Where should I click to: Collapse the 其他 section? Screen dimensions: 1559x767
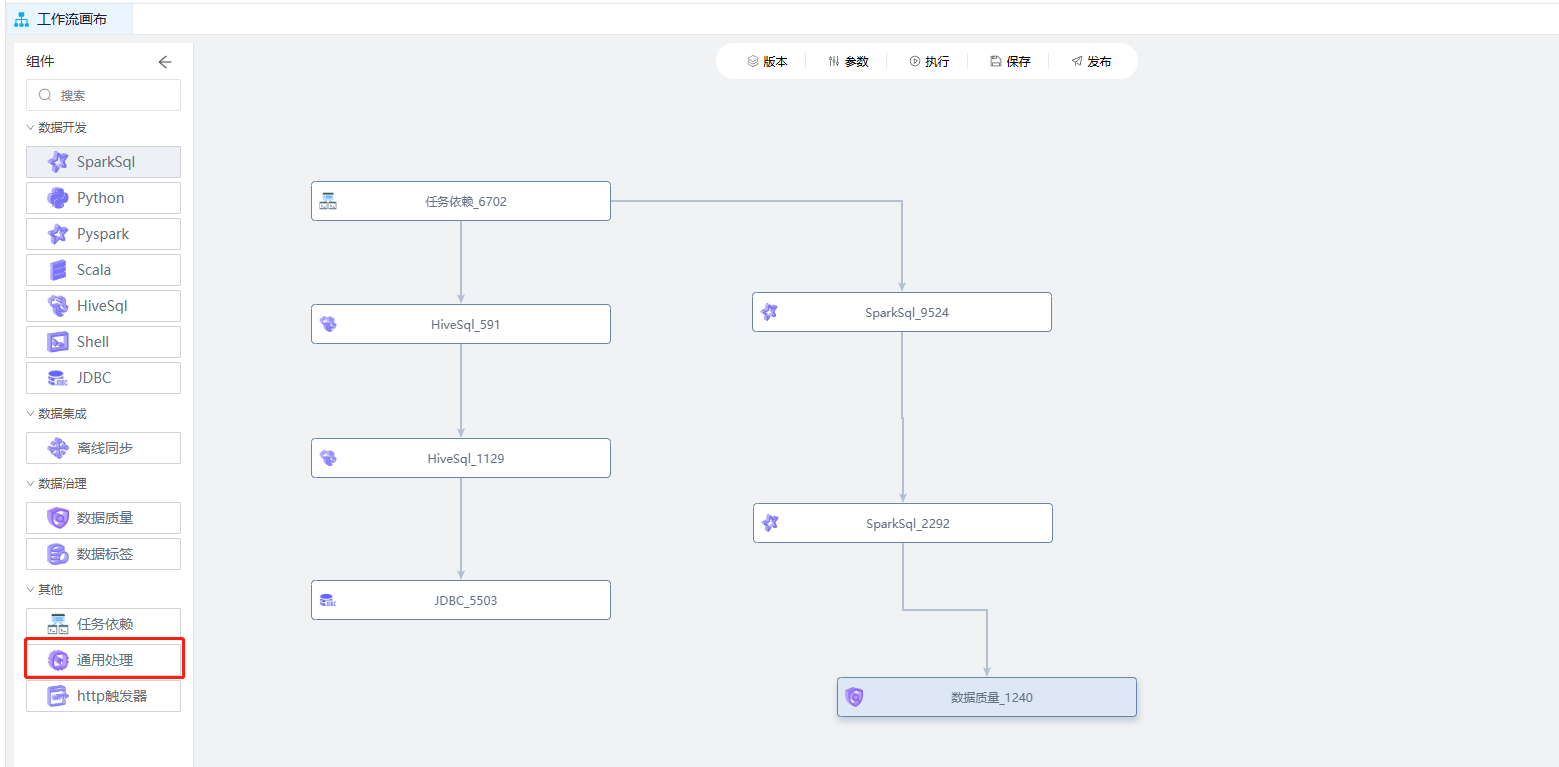(x=45, y=590)
